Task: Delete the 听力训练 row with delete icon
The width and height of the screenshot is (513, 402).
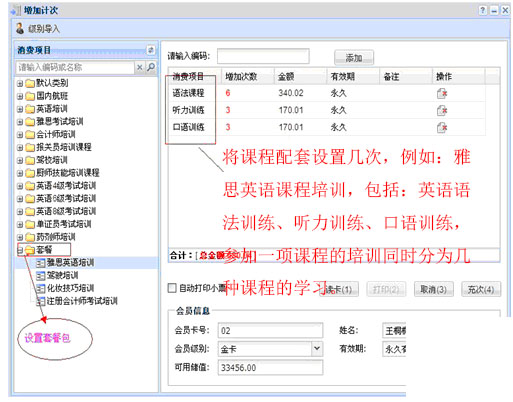Action: (442, 110)
